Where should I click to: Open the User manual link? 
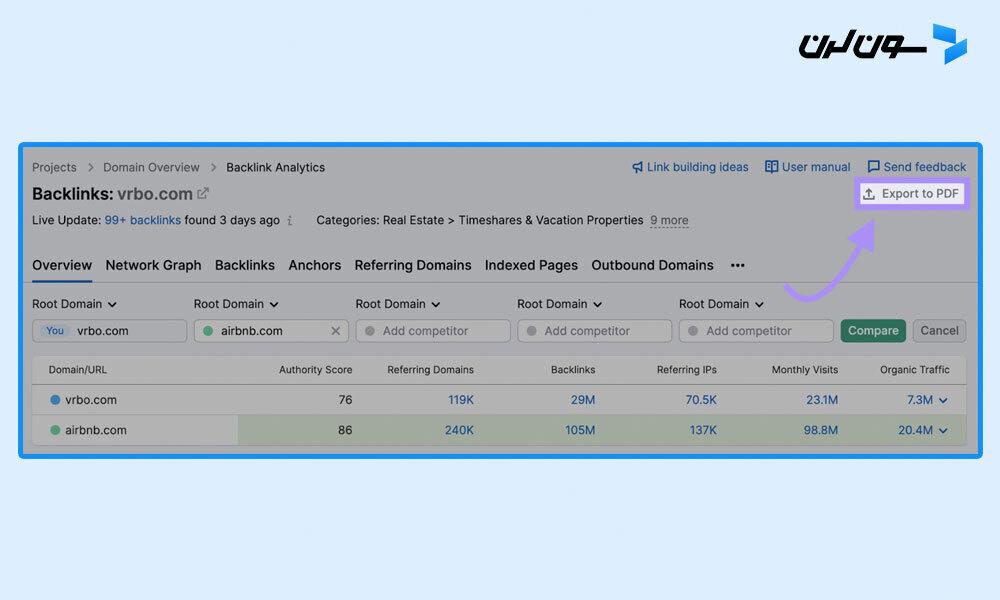pyautogui.click(x=807, y=167)
